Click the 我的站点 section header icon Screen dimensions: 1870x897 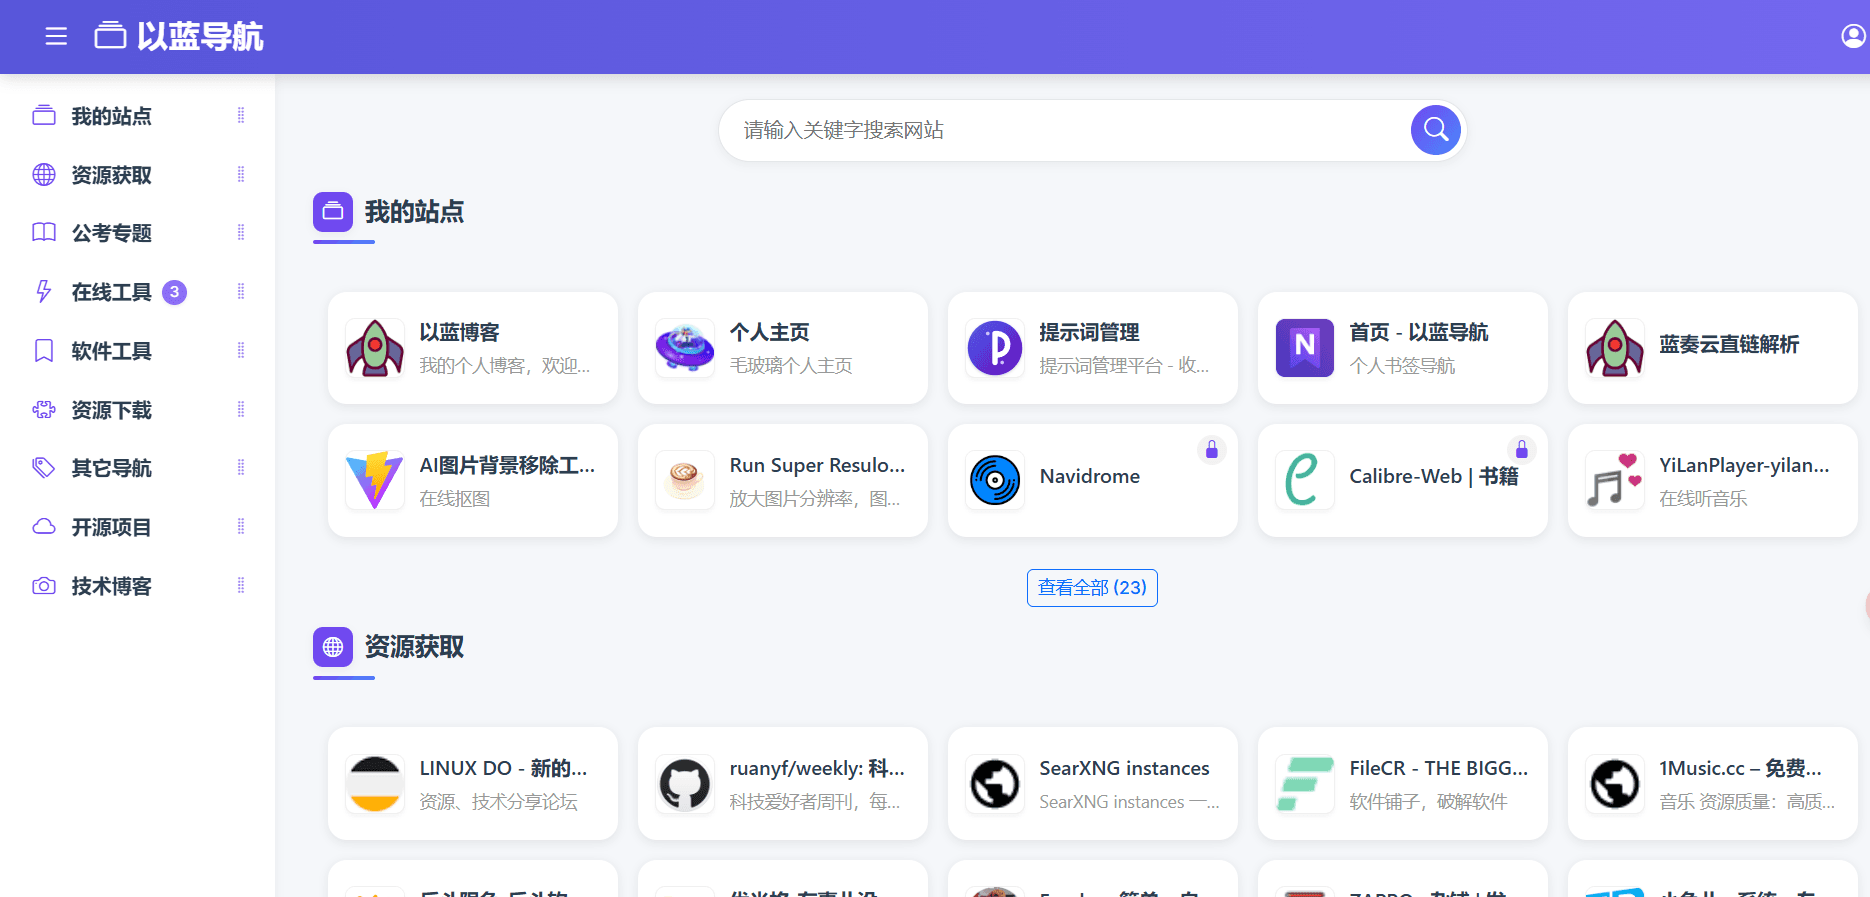333,212
